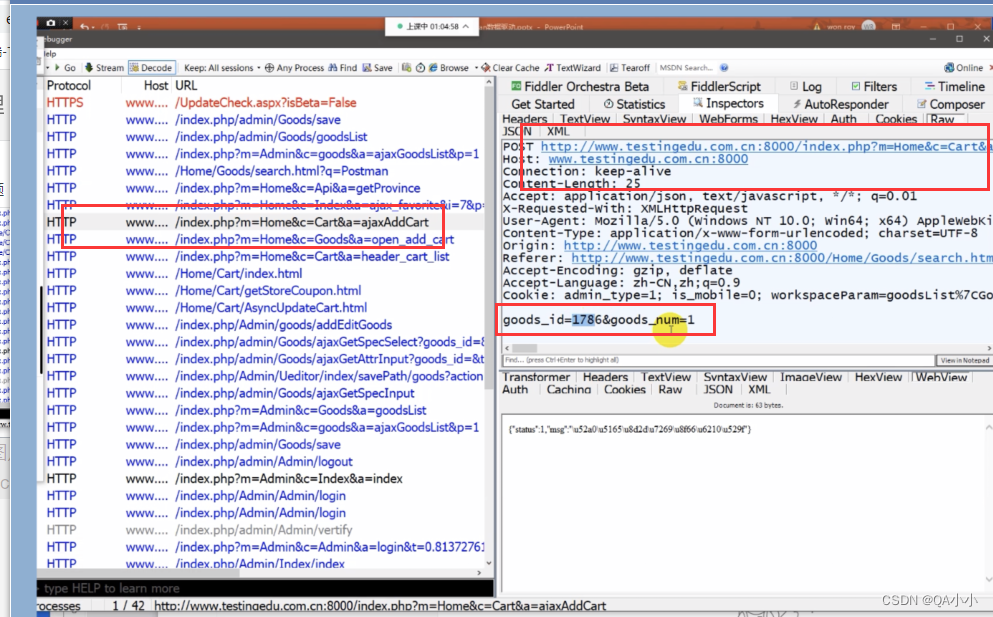The width and height of the screenshot is (993, 617).
Task: Click the Referer header link
Action: 781,258
